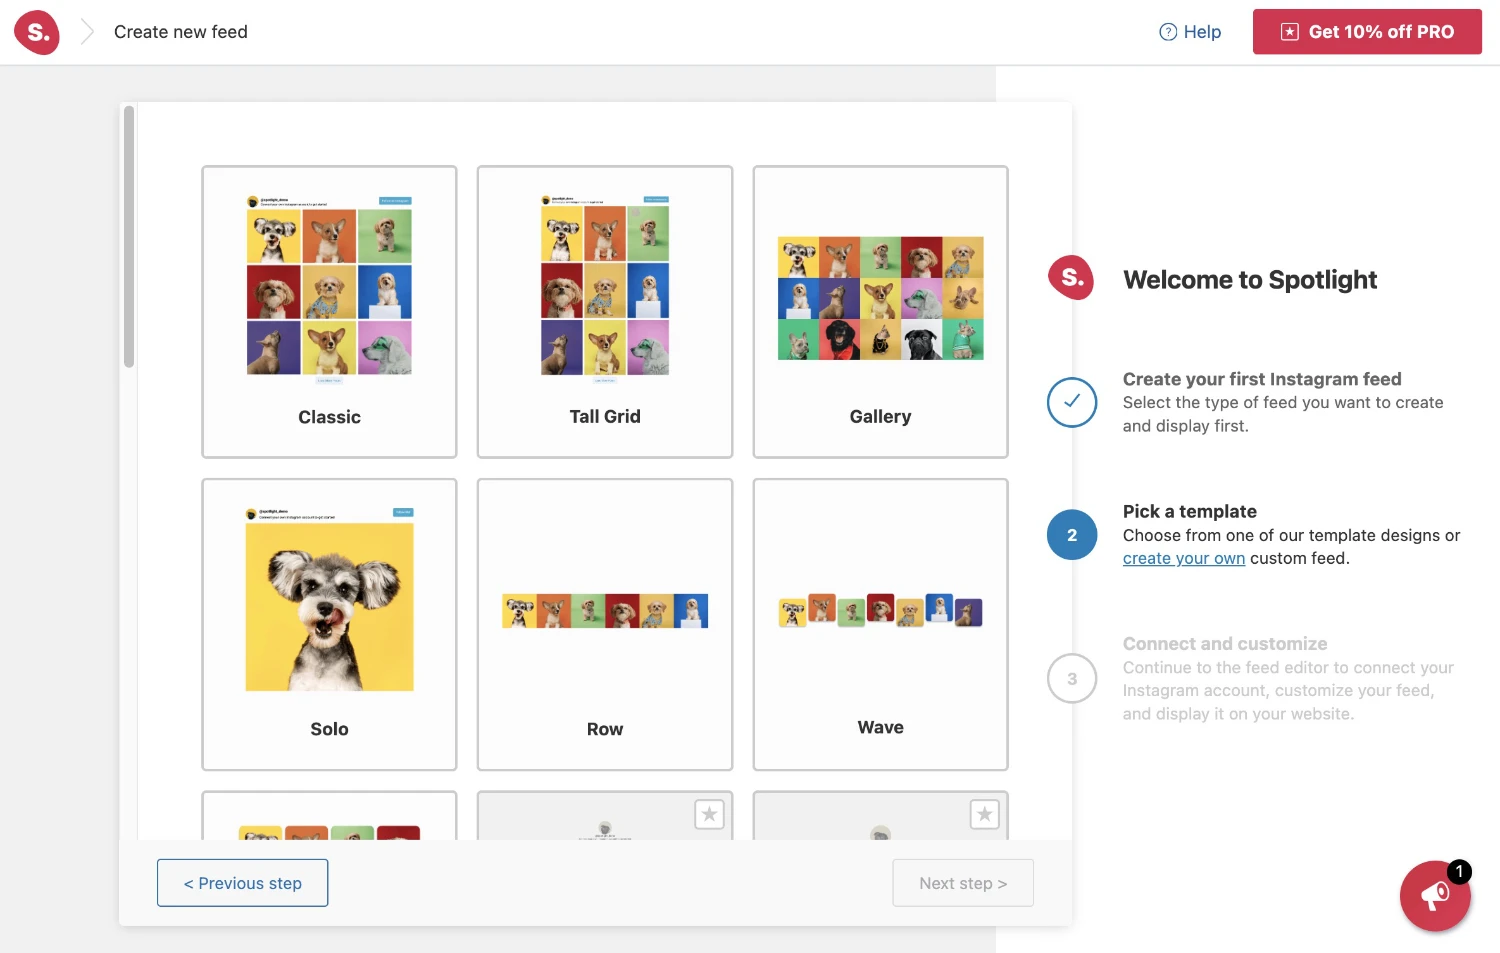This screenshot has width=1500, height=953.
Task: Choose the Tall Grid template
Action: pos(605,311)
